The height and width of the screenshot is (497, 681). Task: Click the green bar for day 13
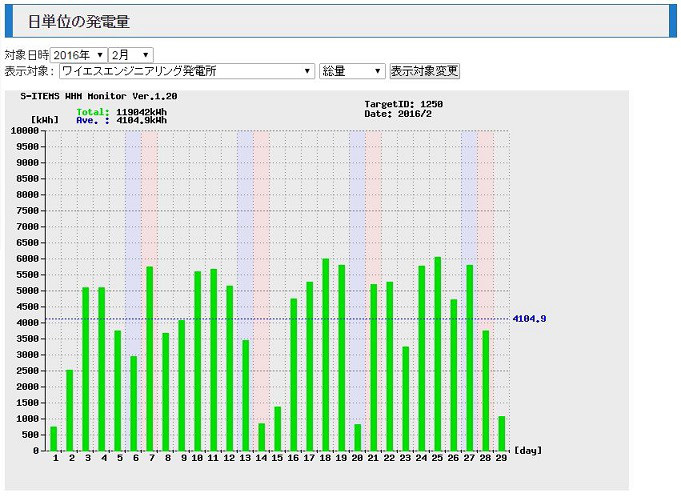click(246, 396)
